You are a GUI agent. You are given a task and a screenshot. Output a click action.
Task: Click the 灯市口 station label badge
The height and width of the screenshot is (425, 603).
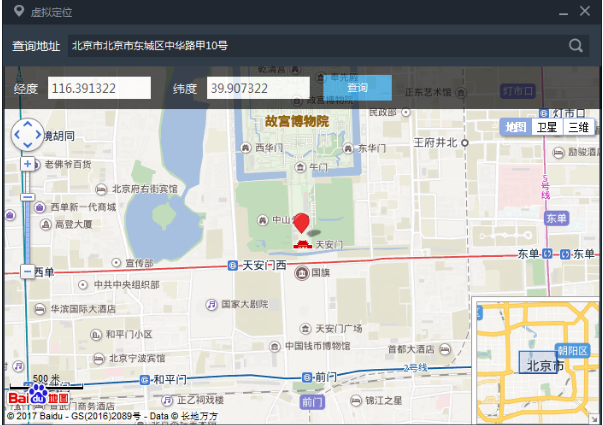(x=518, y=91)
